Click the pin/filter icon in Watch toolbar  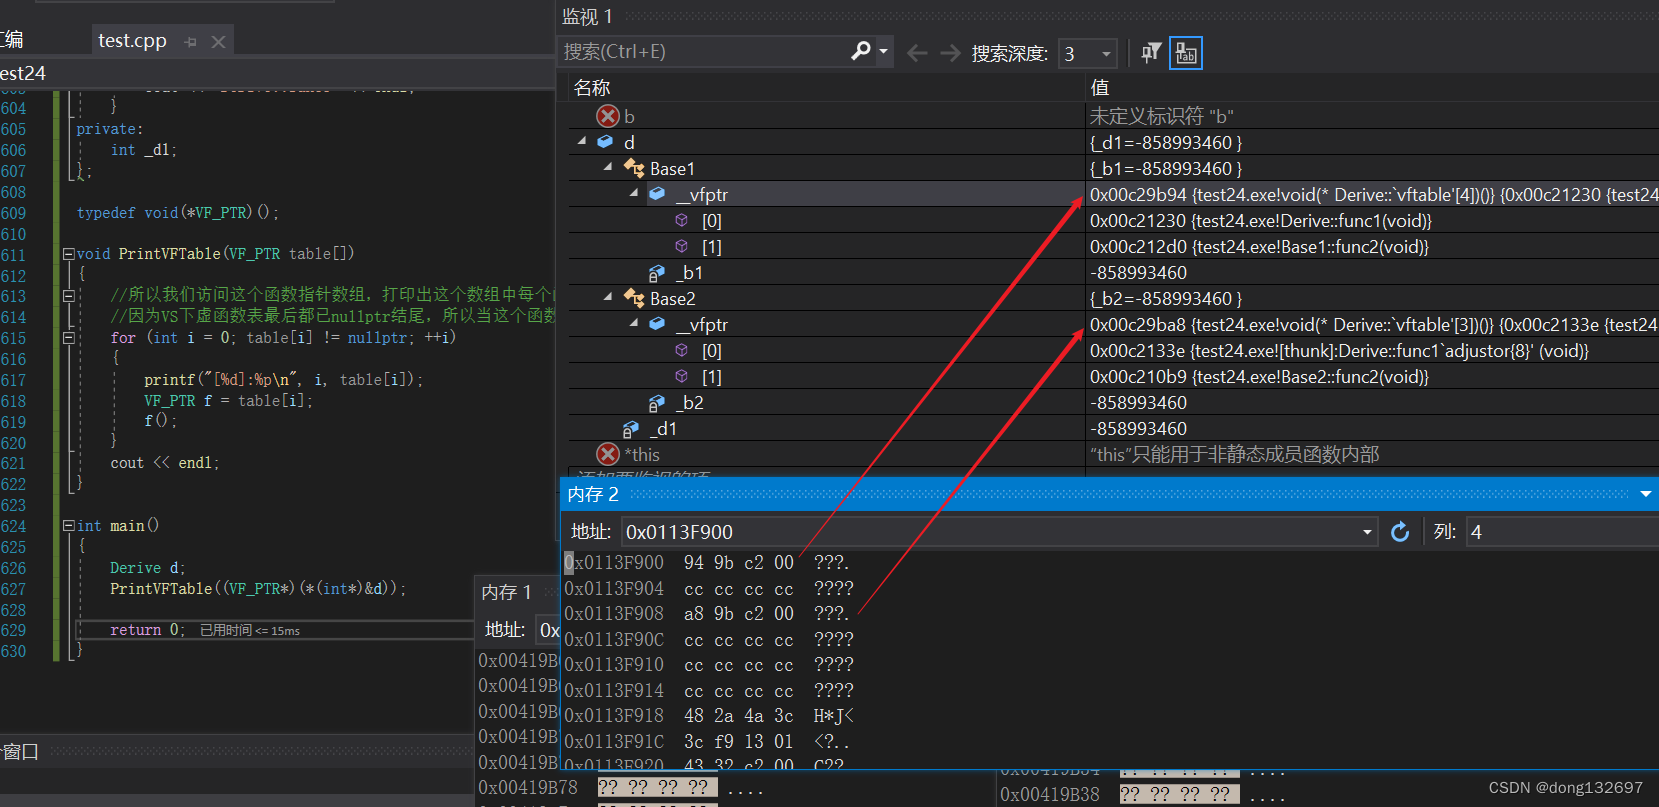tap(1151, 52)
